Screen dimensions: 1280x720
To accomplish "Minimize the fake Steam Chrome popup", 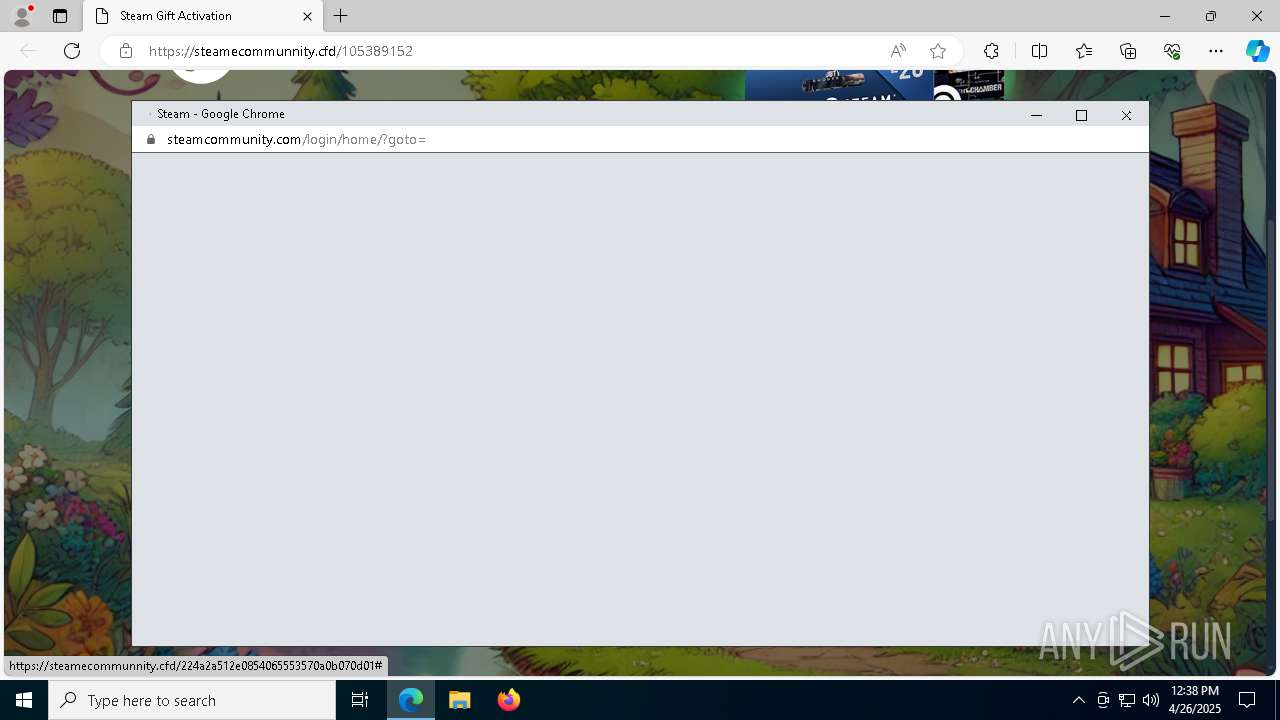I will 1036,115.
